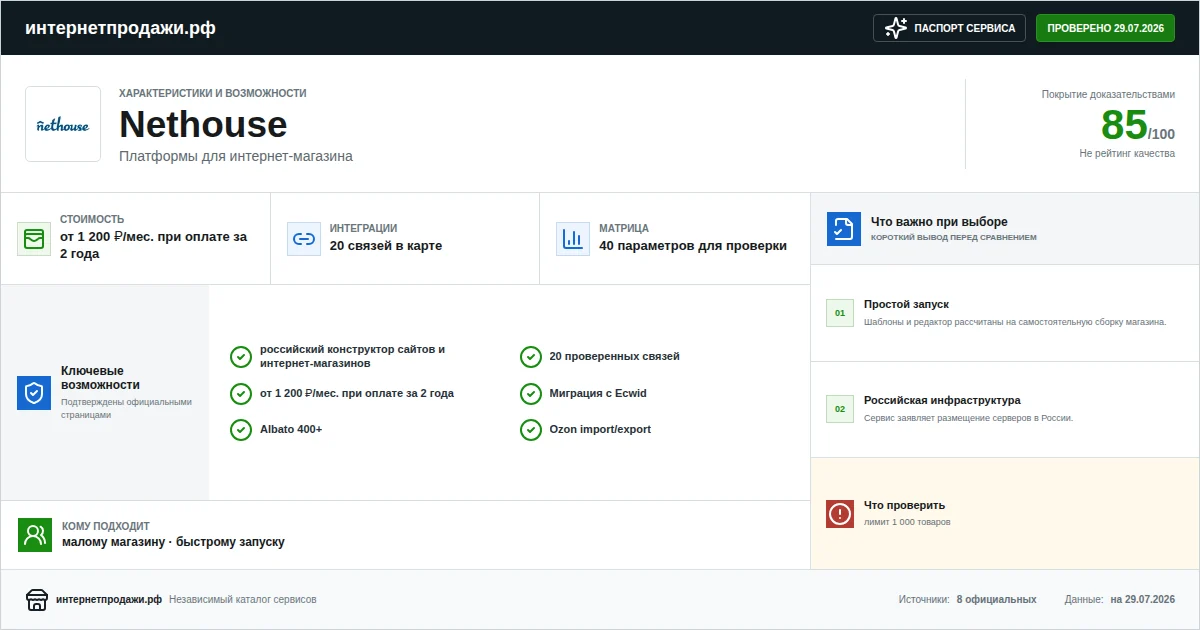
Task: Click 8 официальных sources text
Action: tap(996, 600)
